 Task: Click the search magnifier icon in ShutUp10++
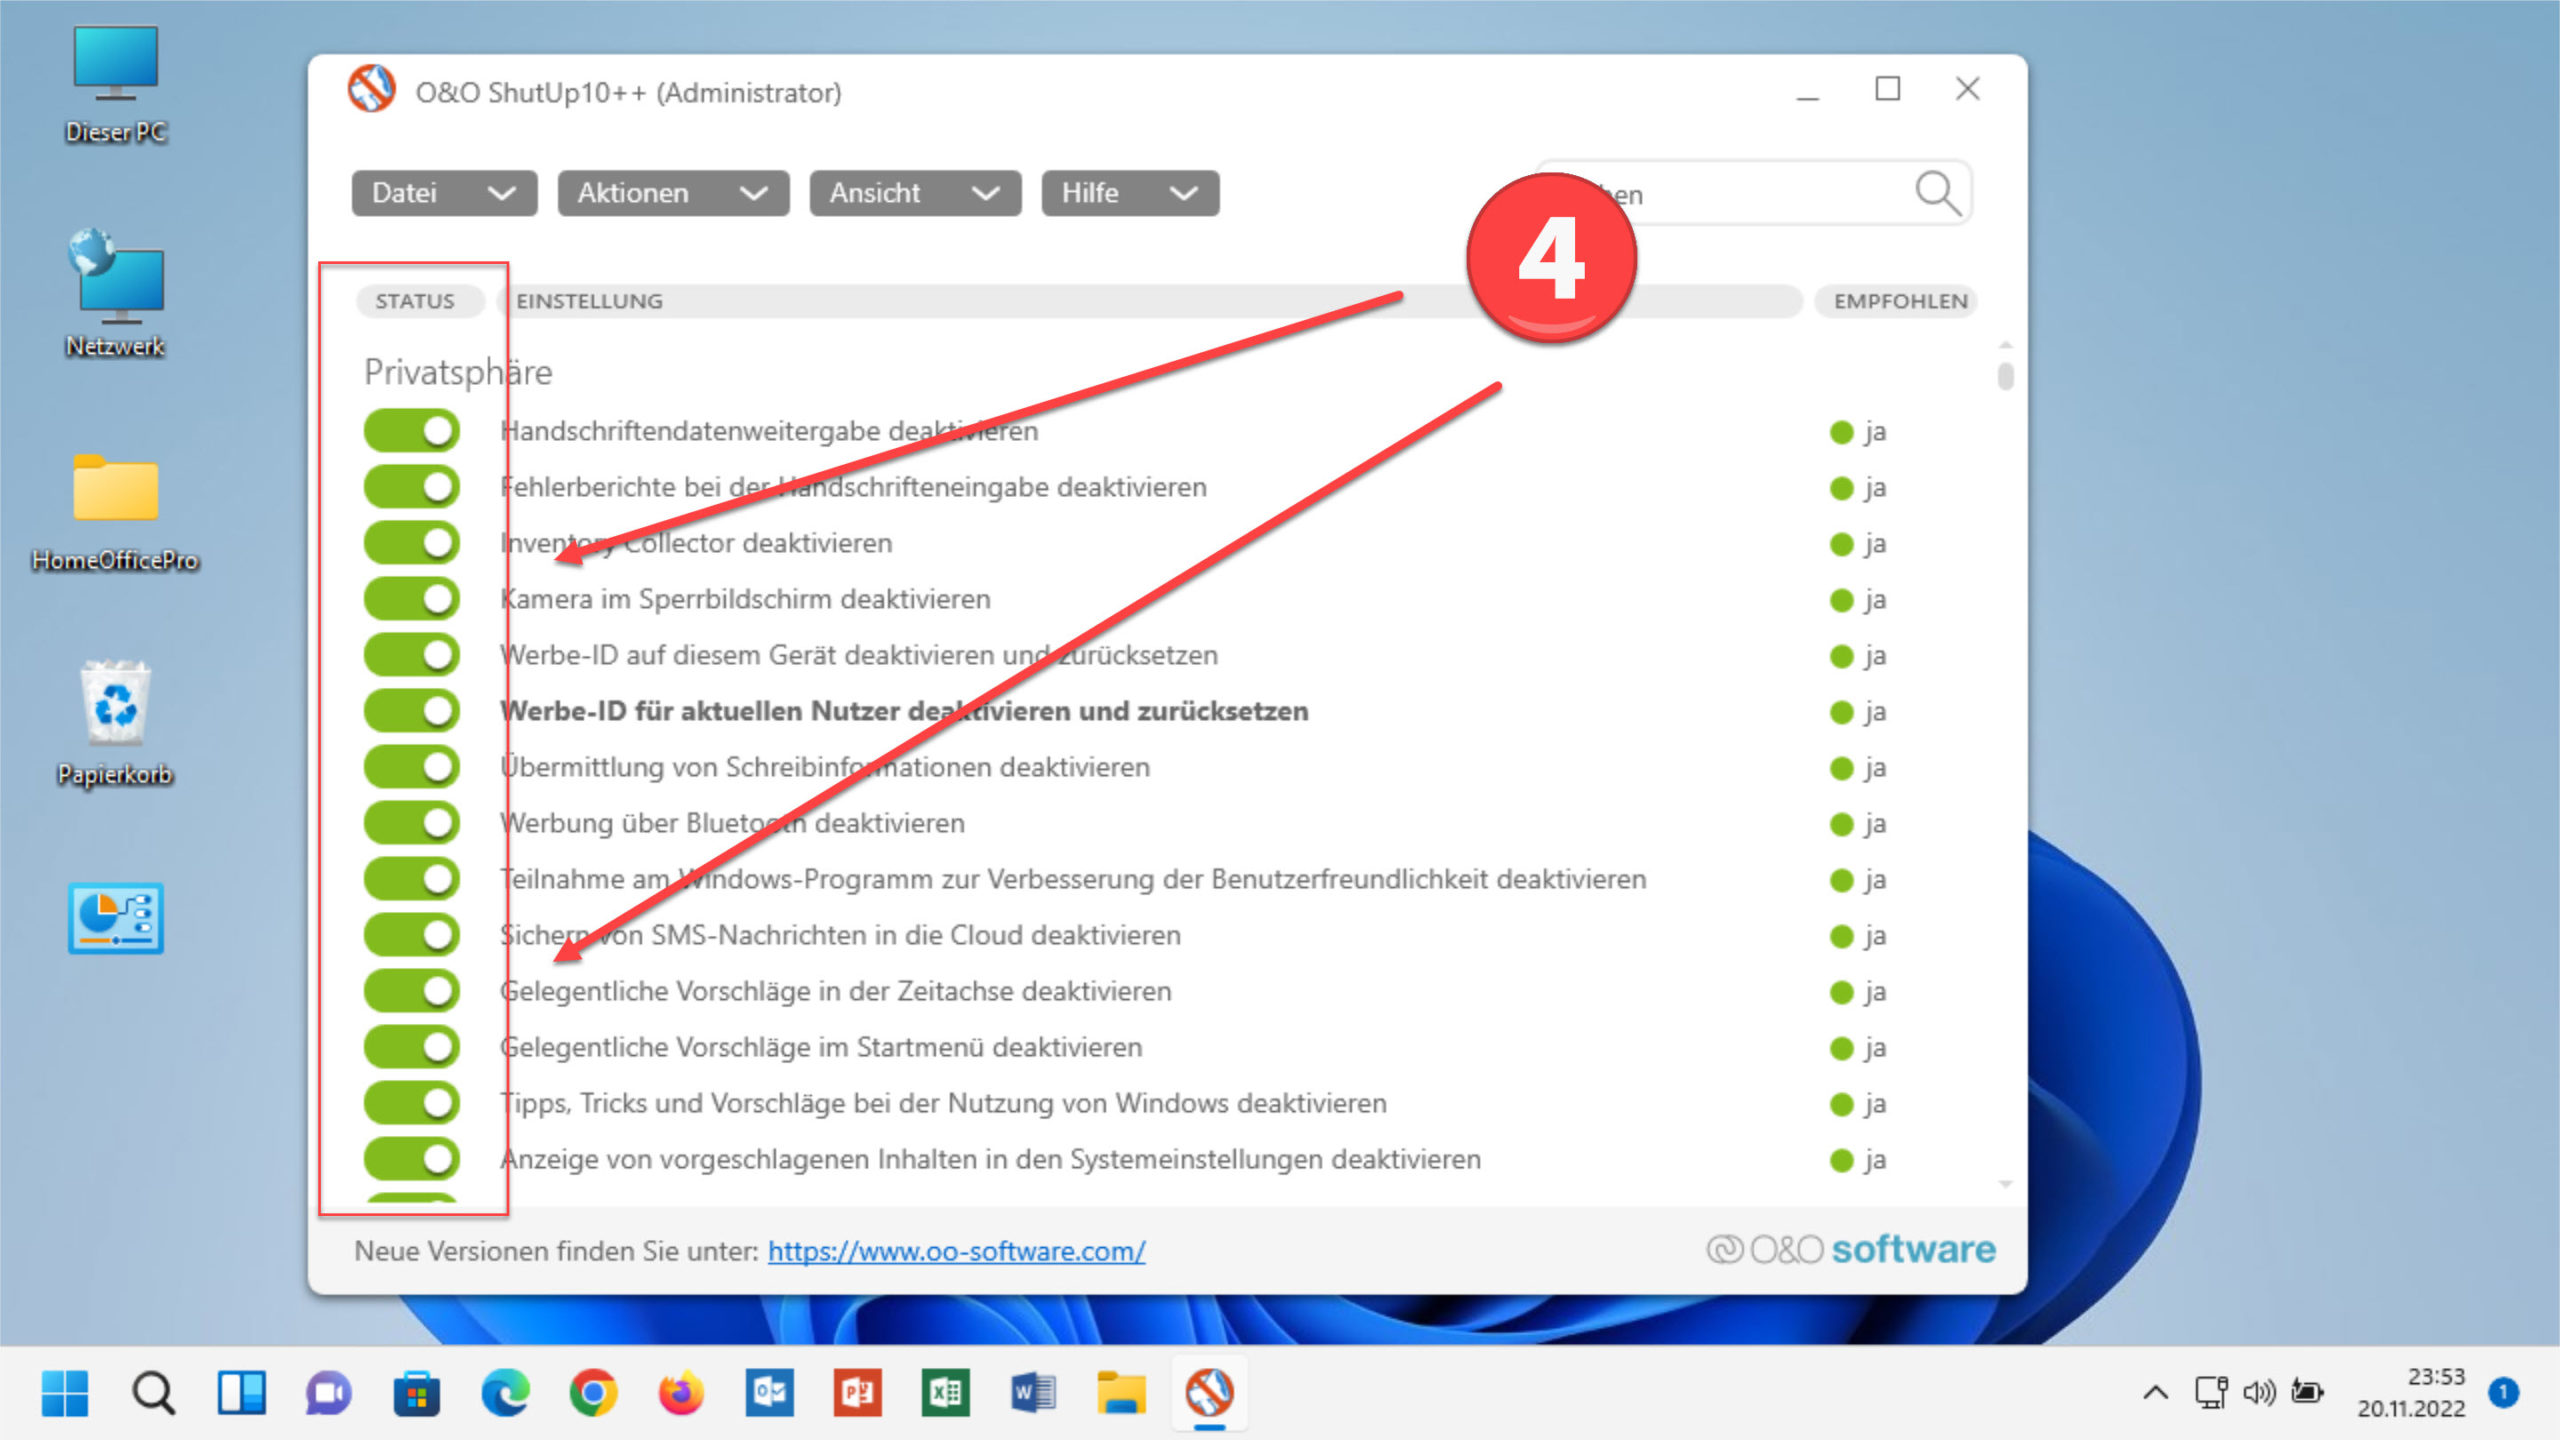point(1938,193)
